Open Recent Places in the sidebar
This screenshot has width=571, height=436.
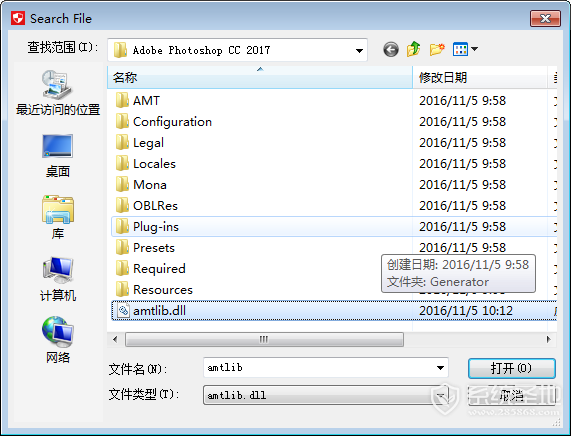tap(58, 93)
